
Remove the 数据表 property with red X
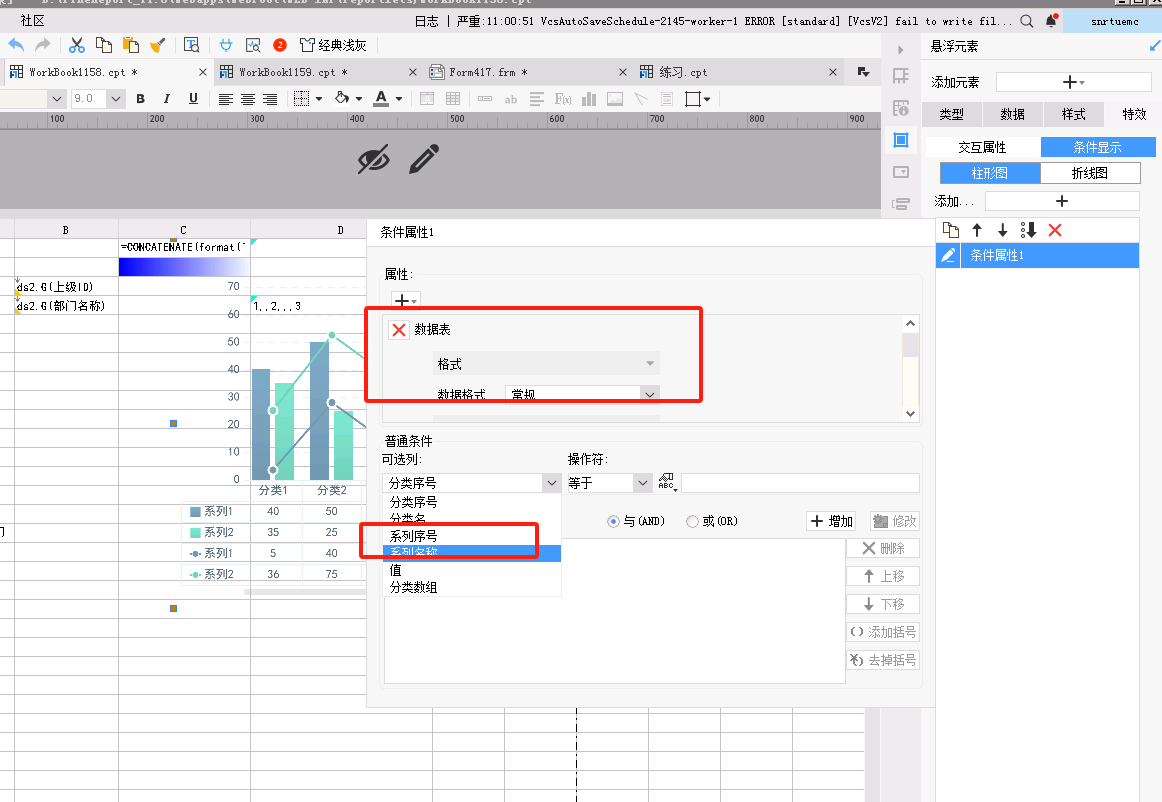pos(399,330)
